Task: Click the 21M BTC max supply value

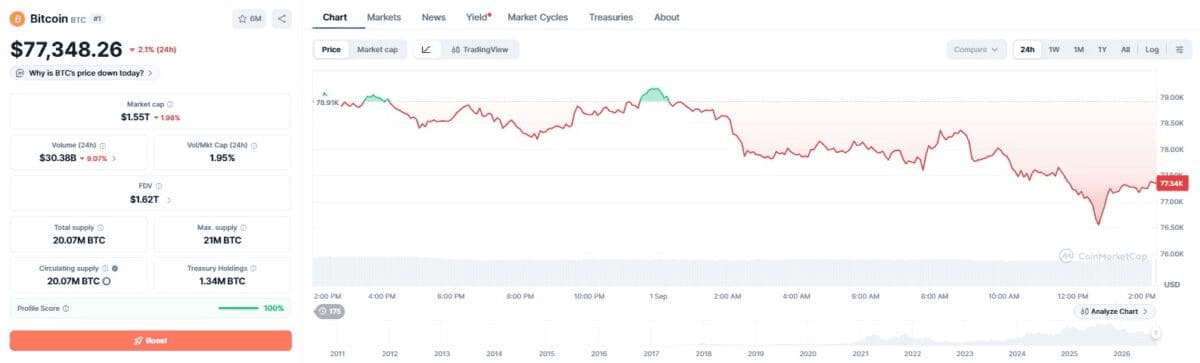Action: click(x=222, y=240)
